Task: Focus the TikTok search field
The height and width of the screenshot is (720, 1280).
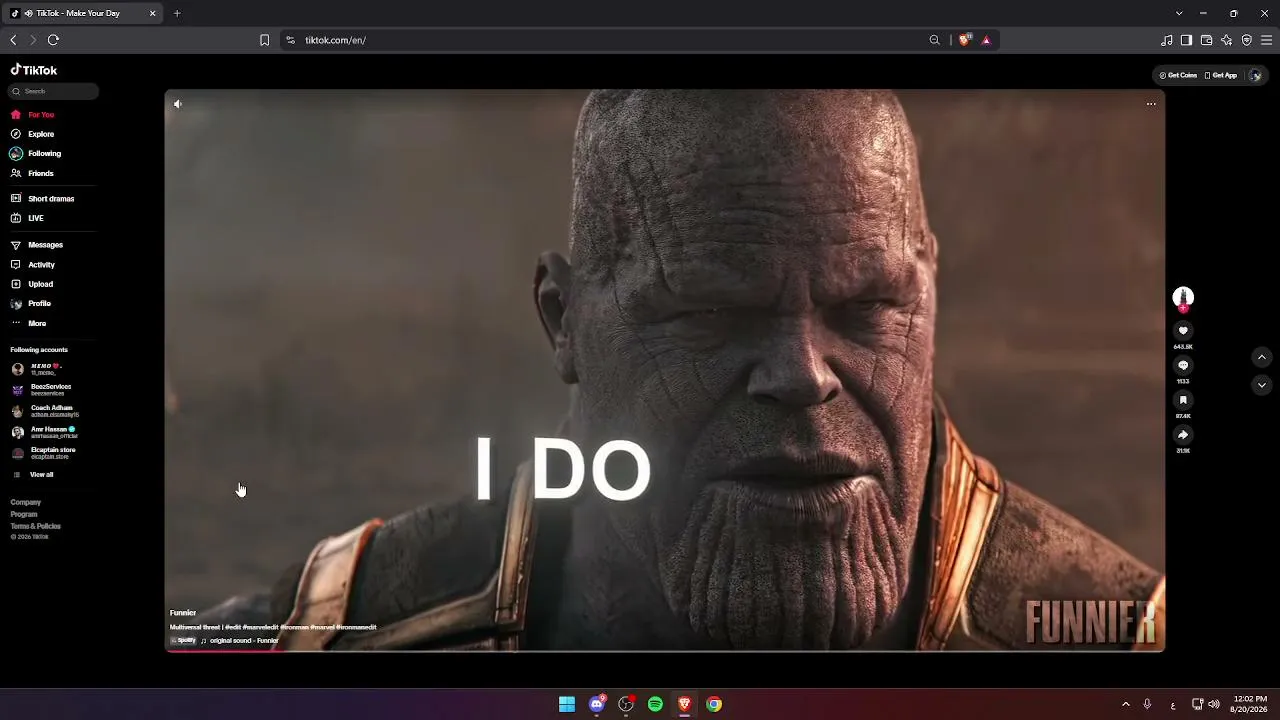Action: point(54,91)
